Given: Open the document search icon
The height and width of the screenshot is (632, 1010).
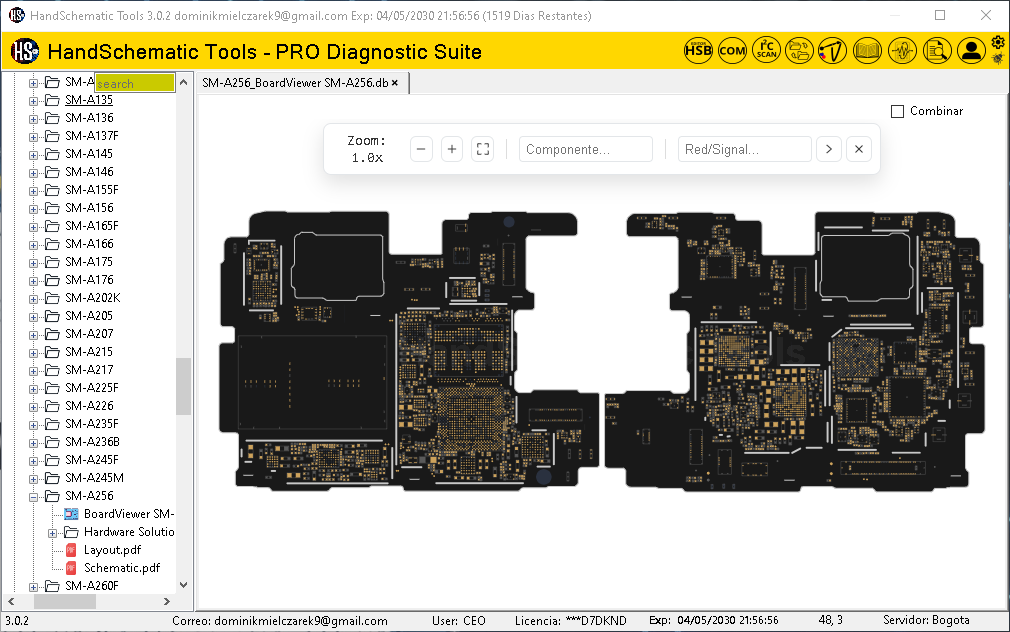Looking at the screenshot, I should pos(937,50).
